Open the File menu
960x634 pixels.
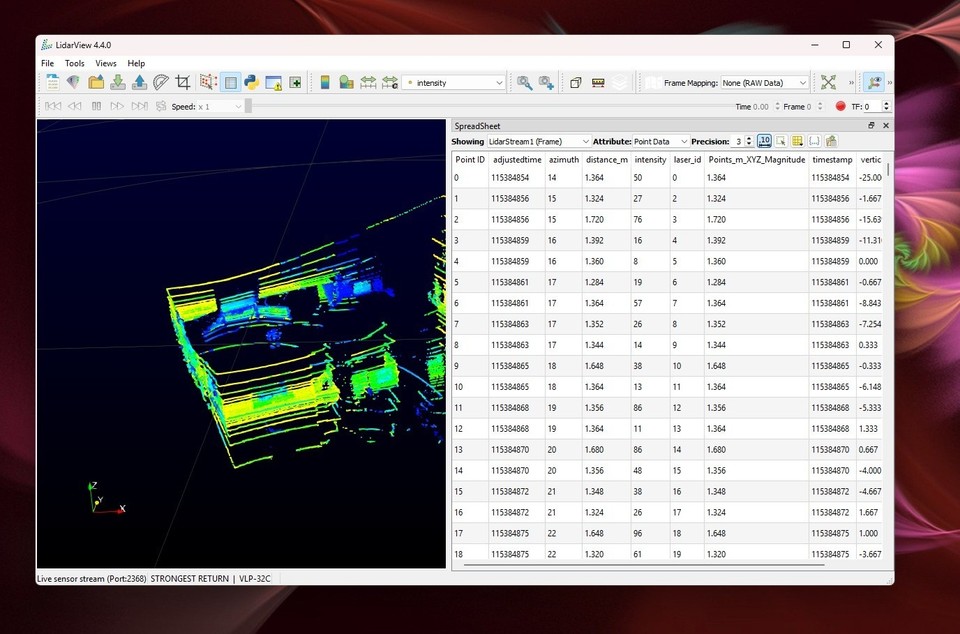[x=47, y=63]
